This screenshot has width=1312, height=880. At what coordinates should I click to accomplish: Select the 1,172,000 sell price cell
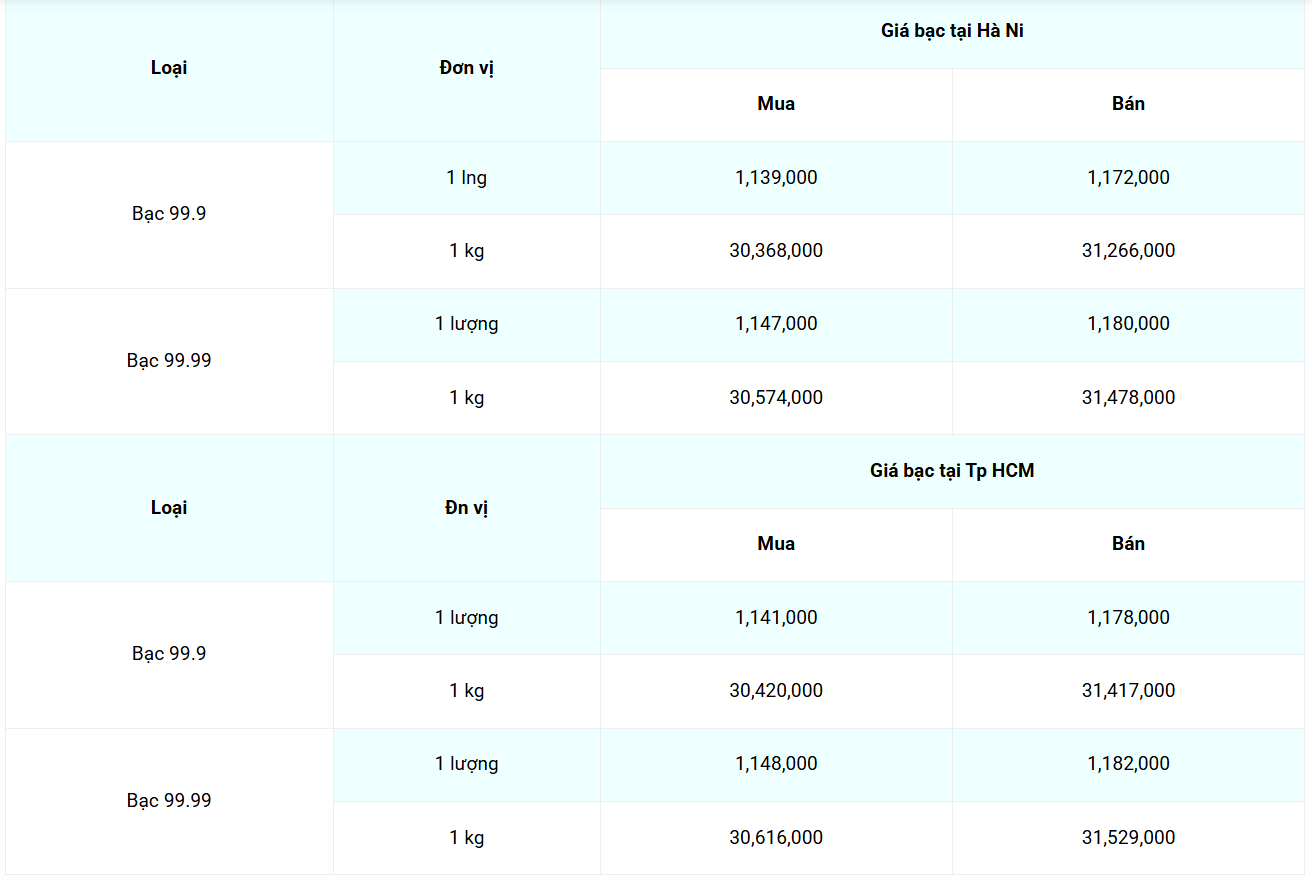pos(1128,178)
